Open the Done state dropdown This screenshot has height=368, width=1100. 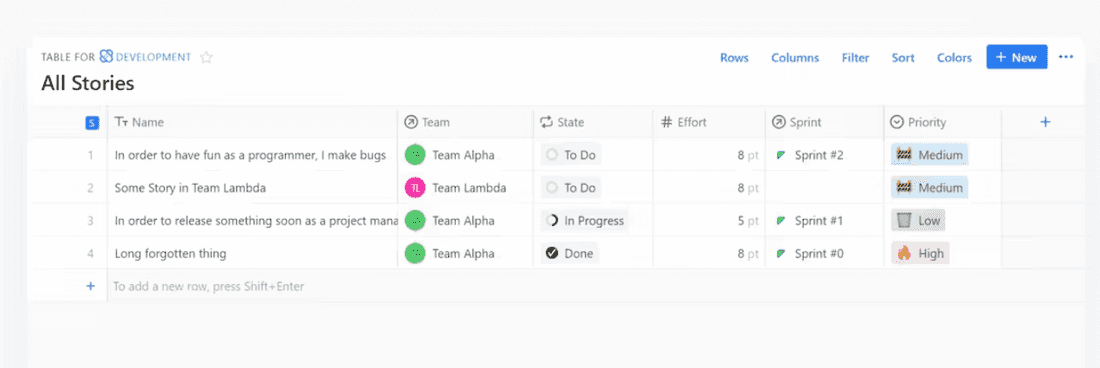[570, 253]
